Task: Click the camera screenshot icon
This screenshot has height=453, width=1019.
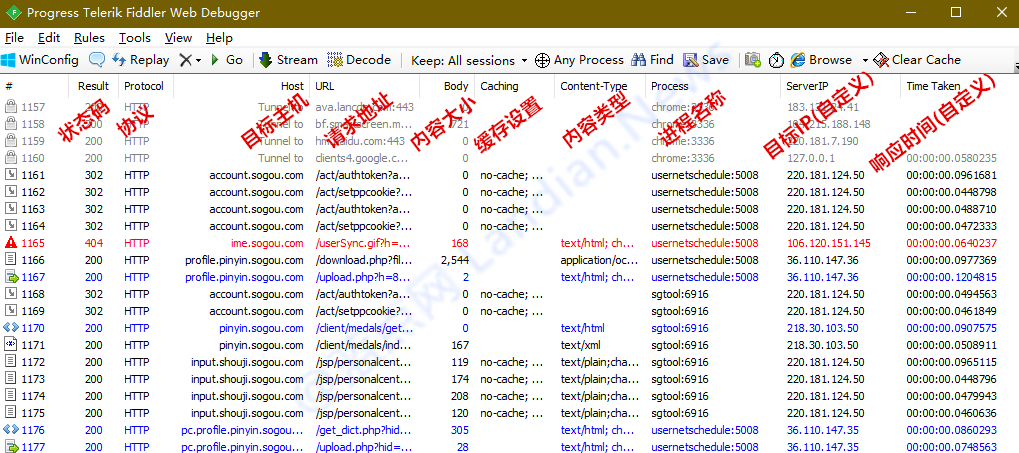Action: [753, 60]
